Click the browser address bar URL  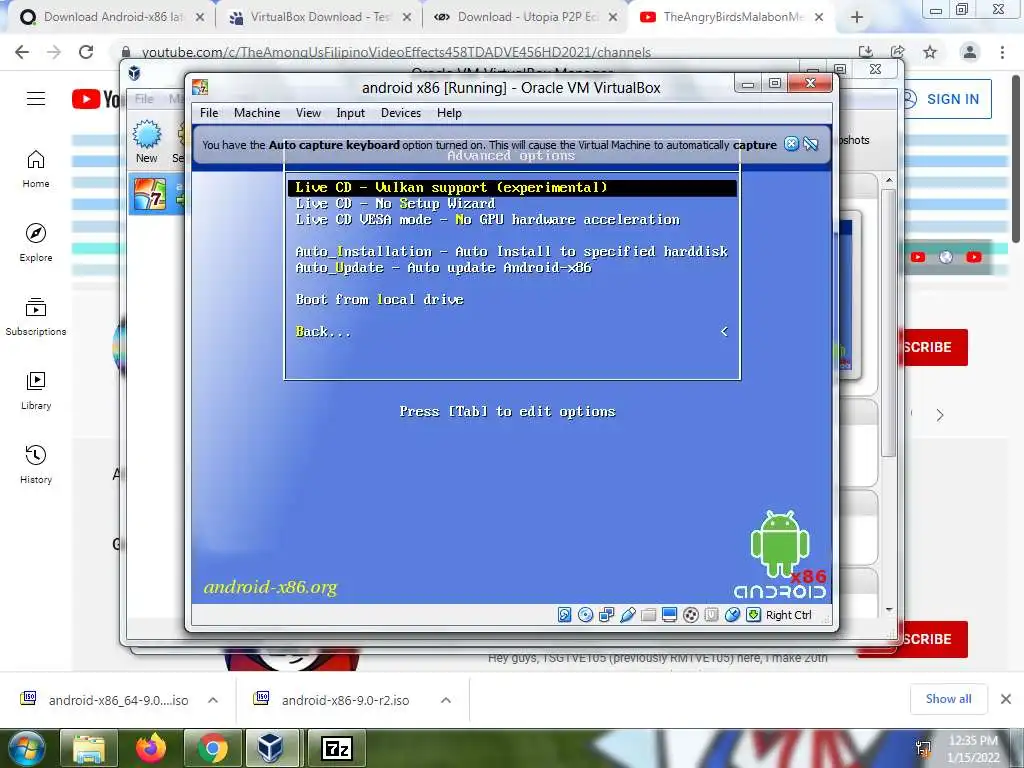click(396, 52)
